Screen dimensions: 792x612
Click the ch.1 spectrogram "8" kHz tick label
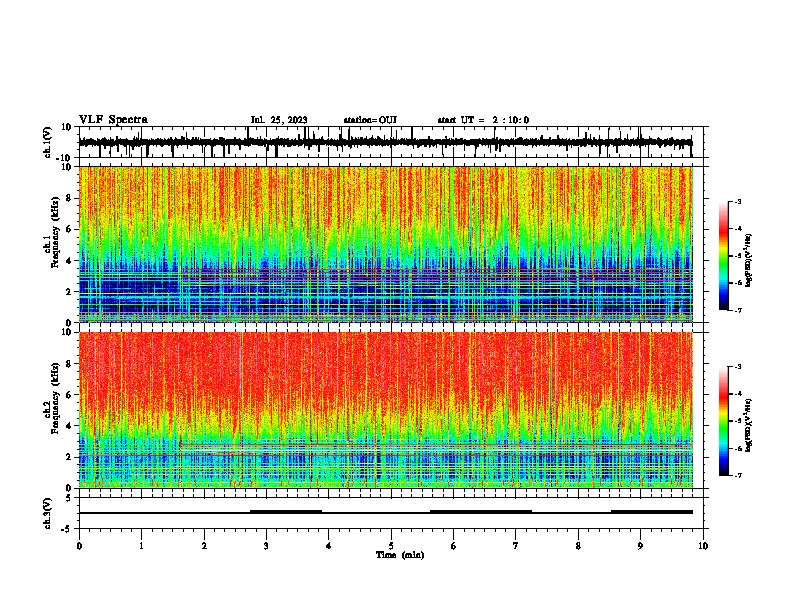click(x=69, y=198)
